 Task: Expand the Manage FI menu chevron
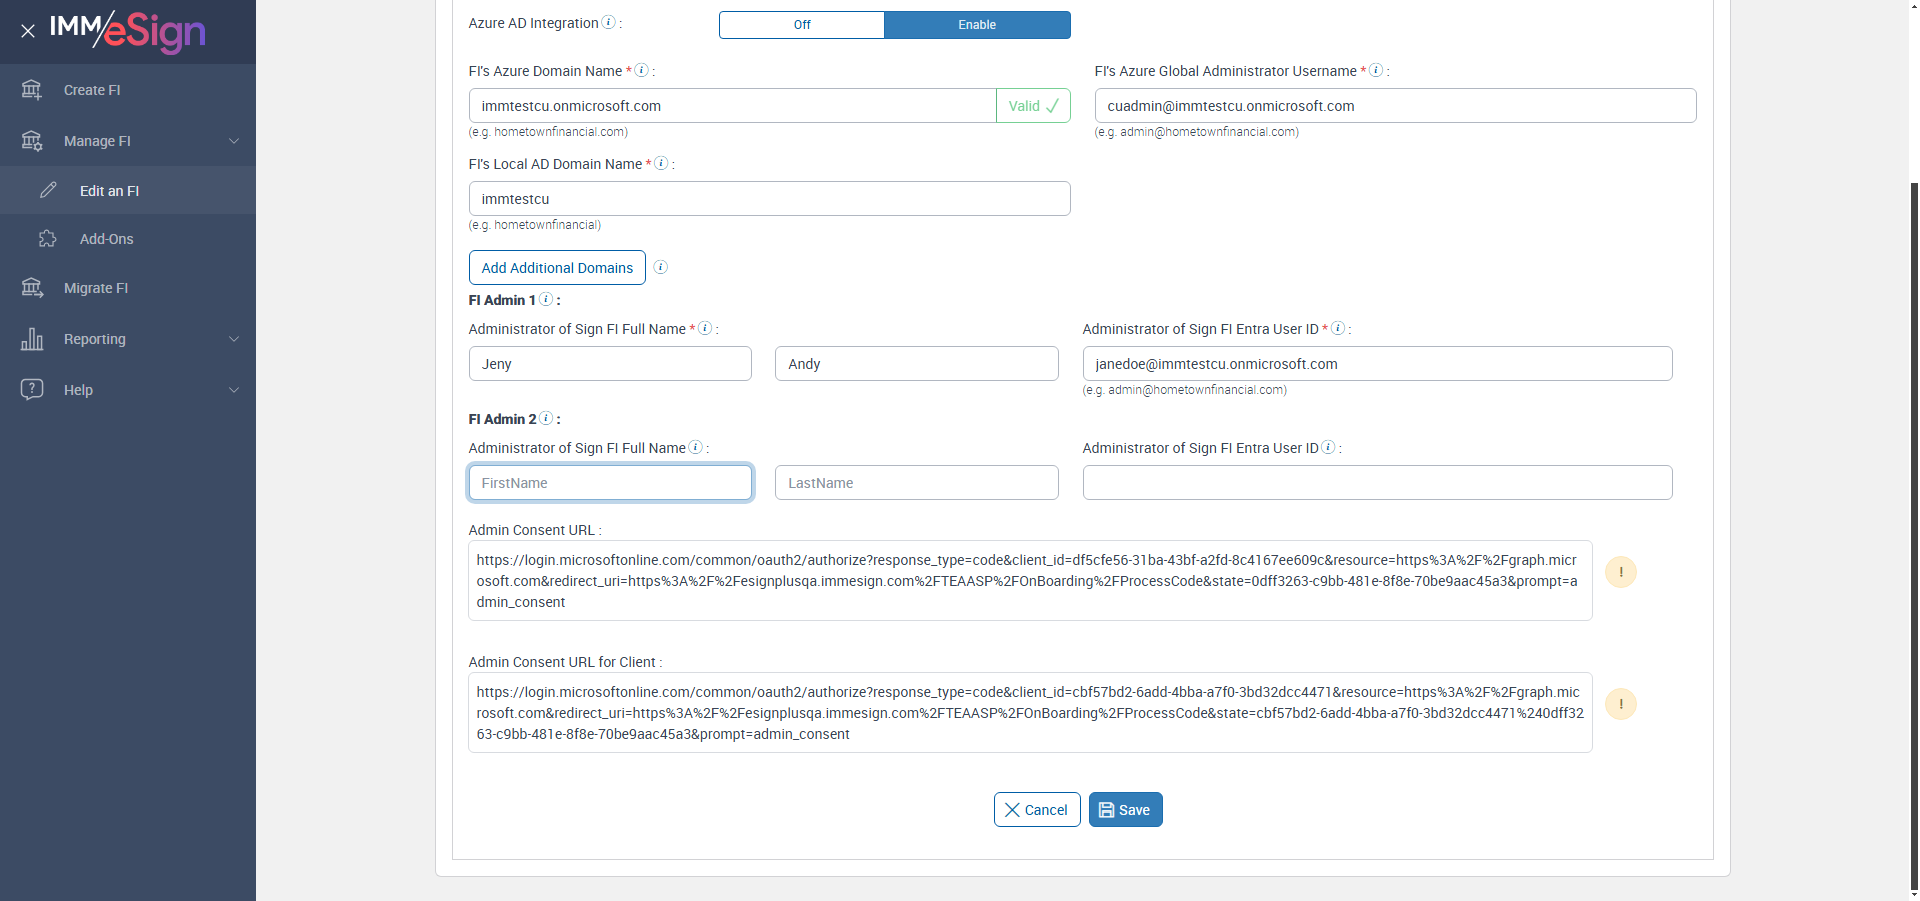coord(234,141)
